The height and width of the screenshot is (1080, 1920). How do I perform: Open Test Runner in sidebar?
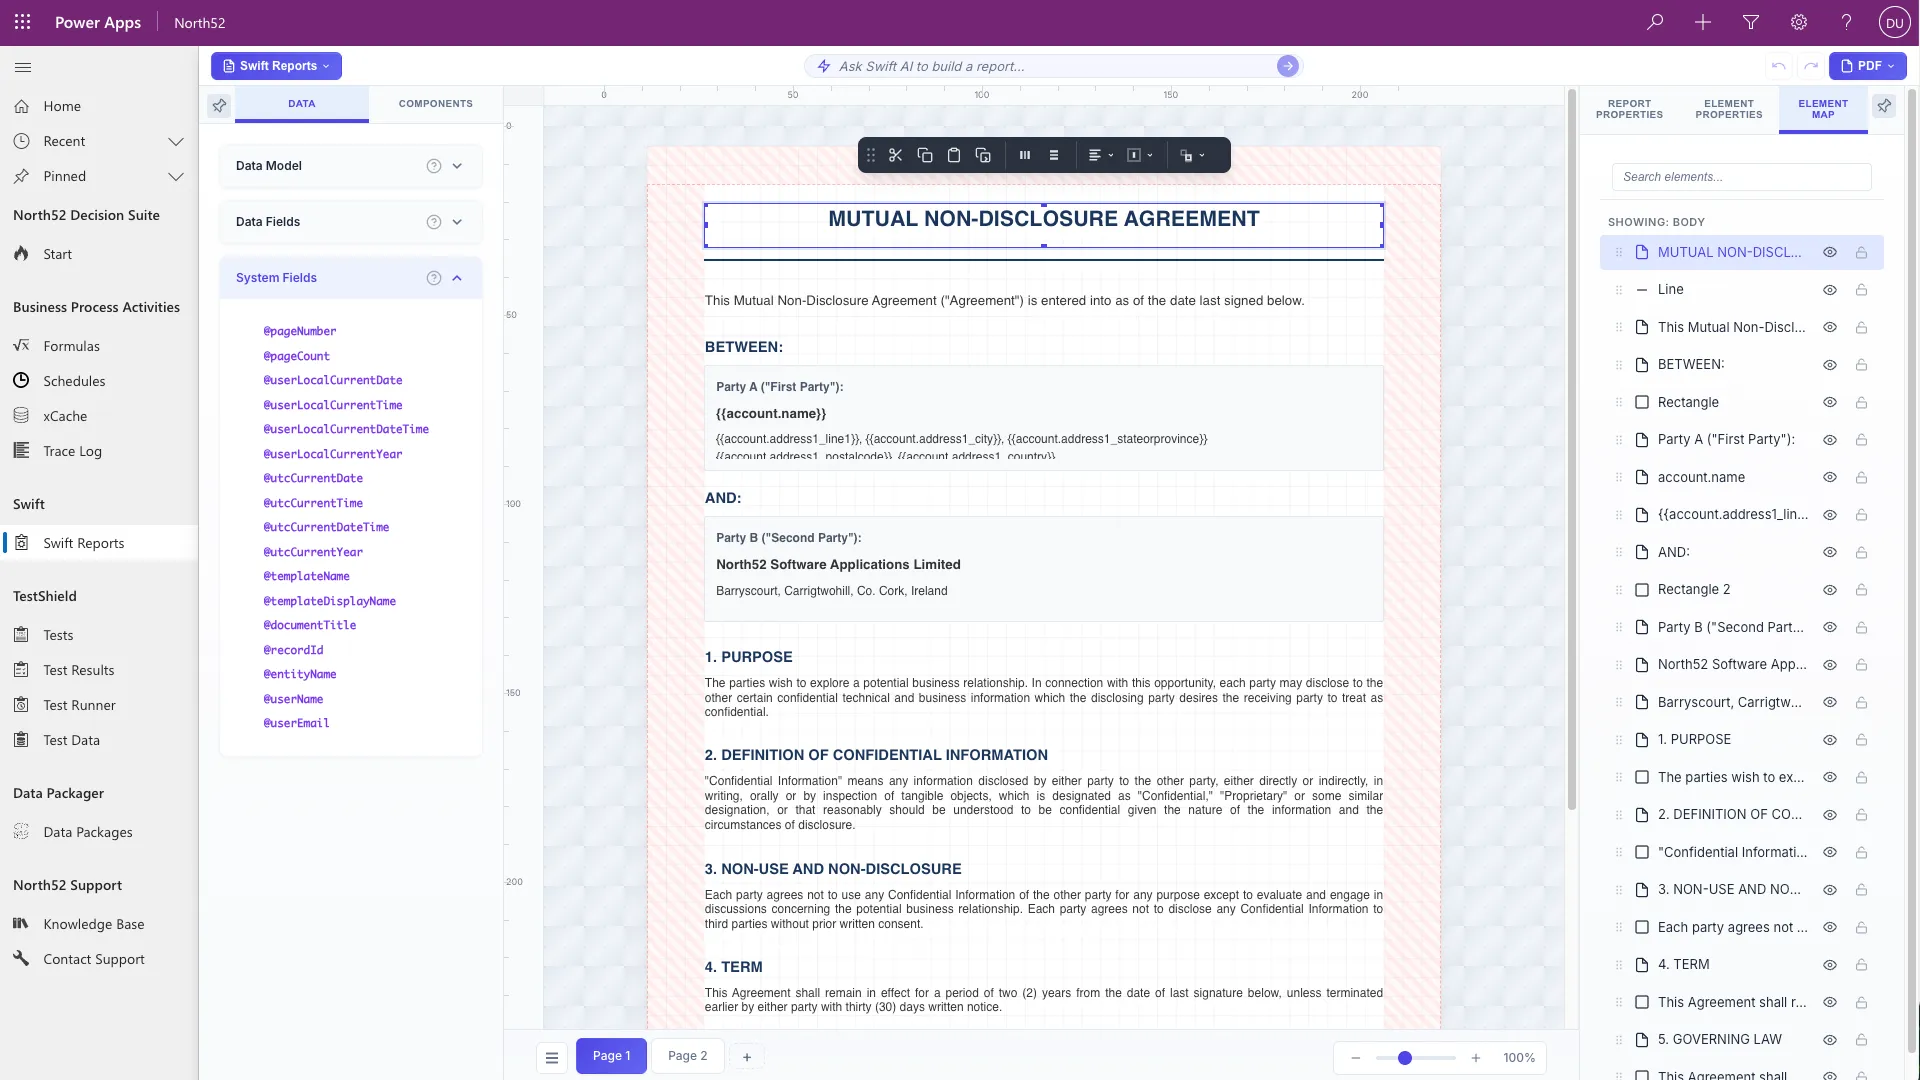click(x=79, y=705)
